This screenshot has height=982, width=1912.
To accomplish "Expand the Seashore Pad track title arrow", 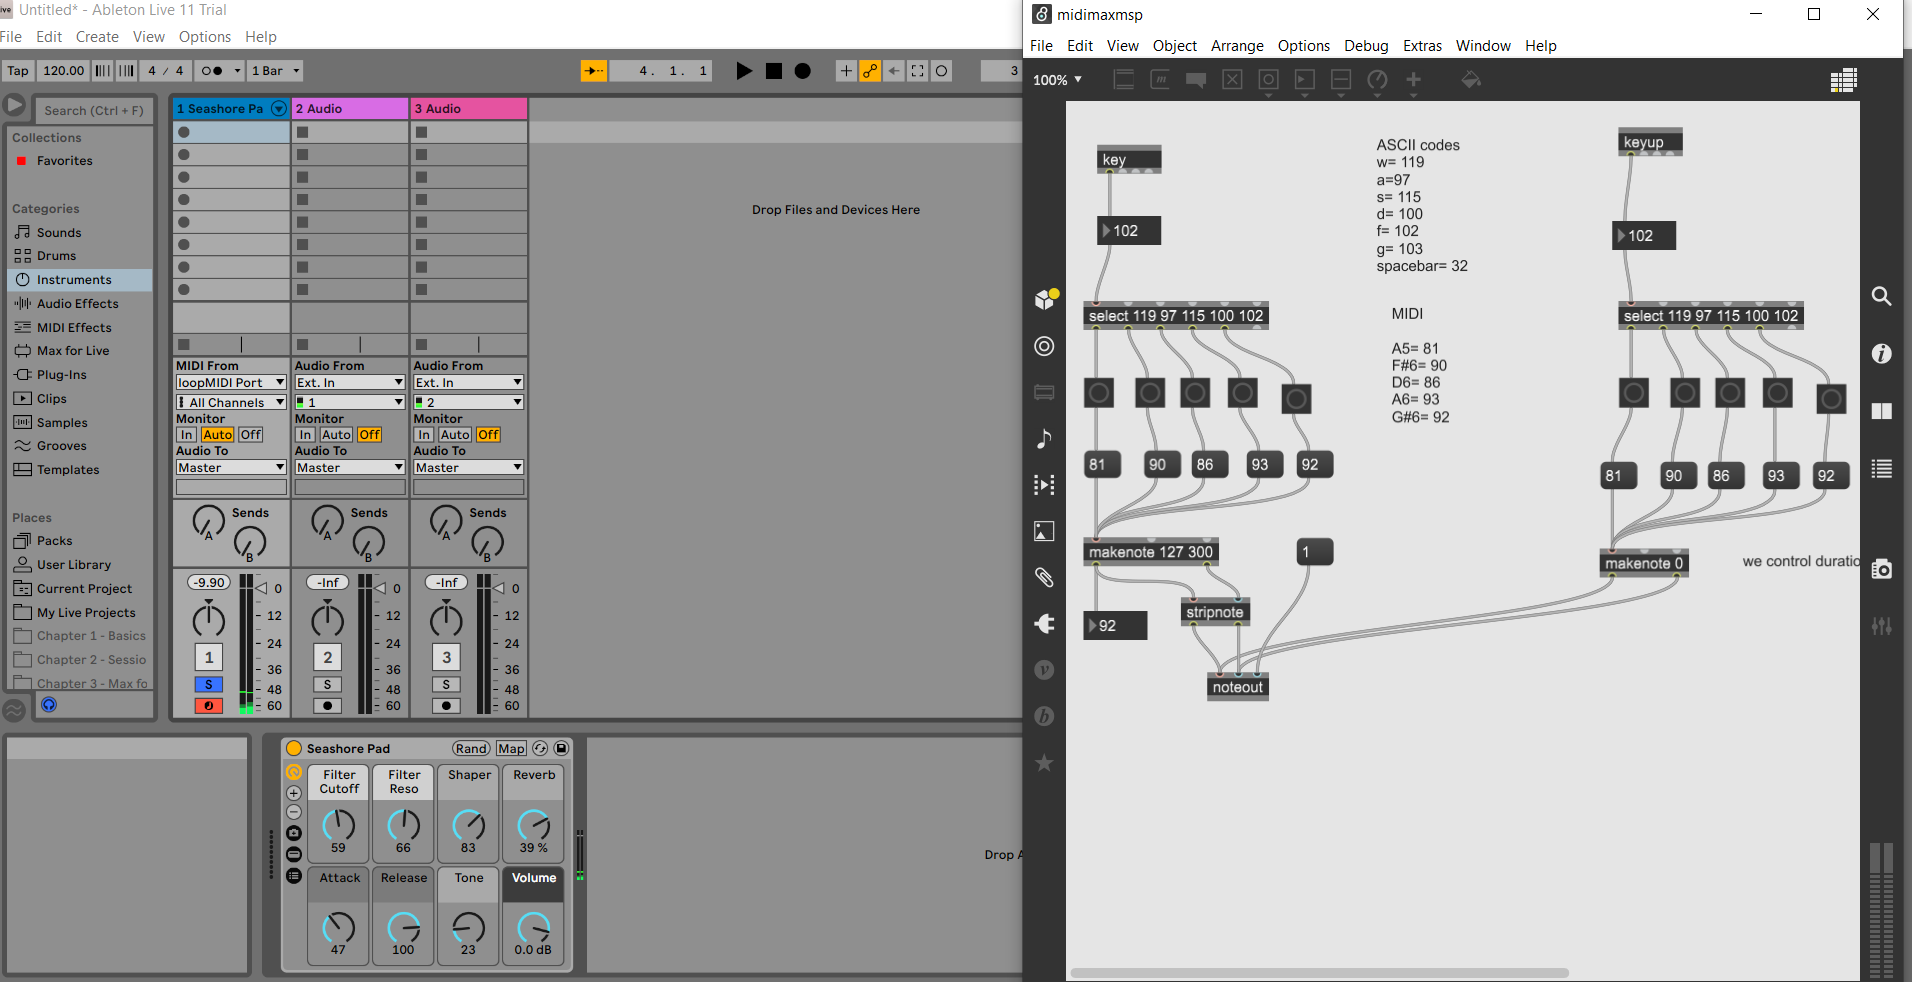I will (x=279, y=108).
